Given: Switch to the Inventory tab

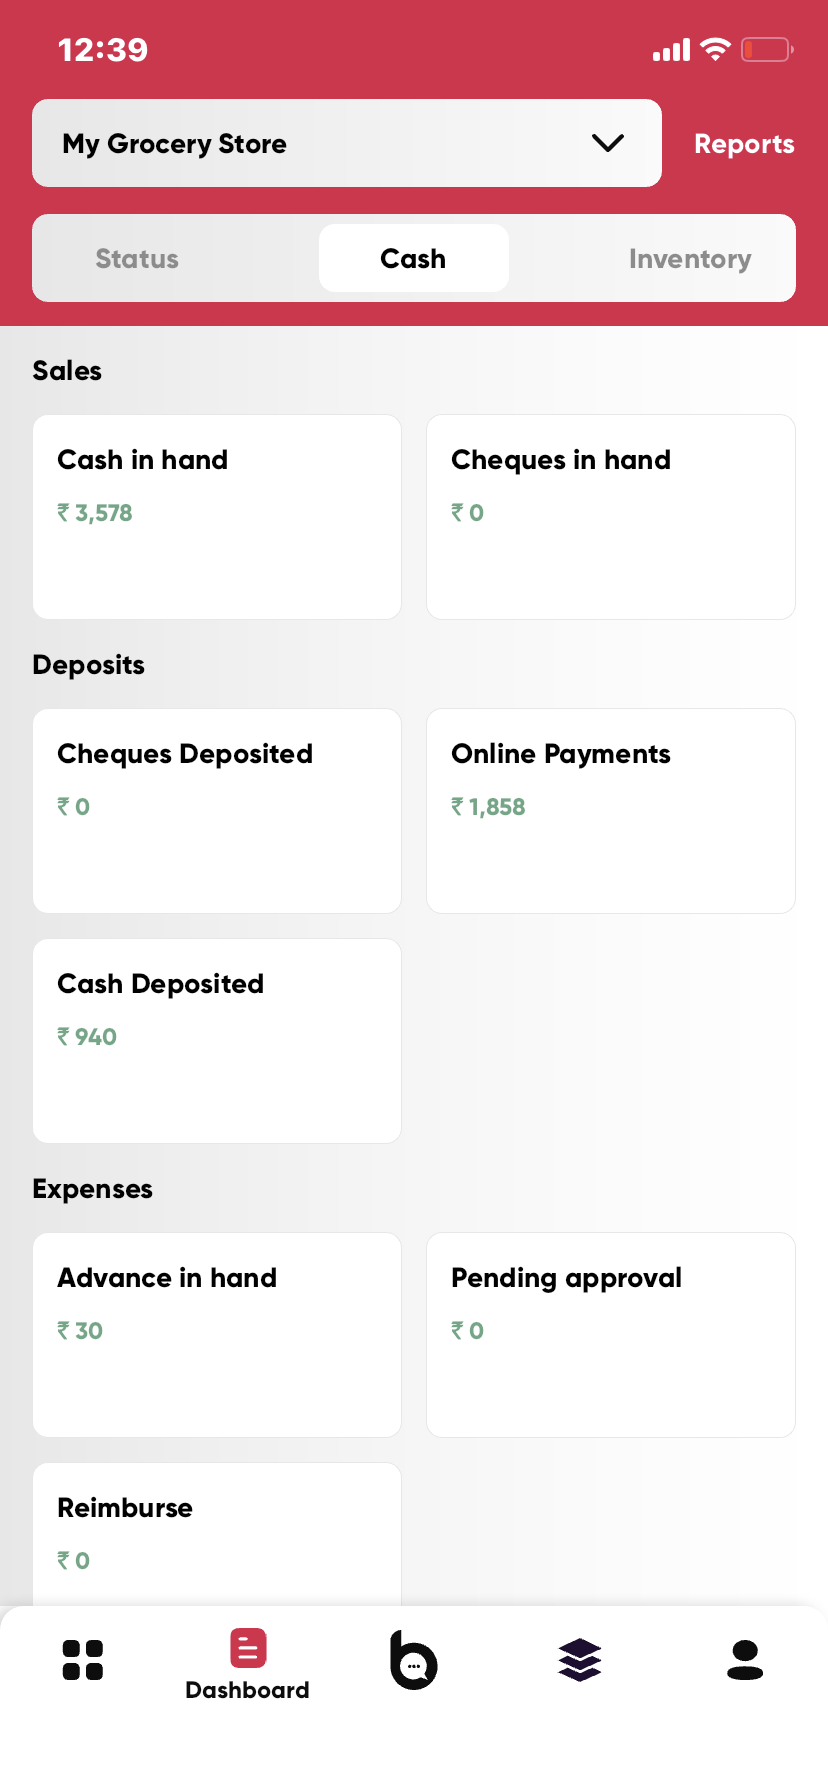Looking at the screenshot, I should tap(690, 259).
